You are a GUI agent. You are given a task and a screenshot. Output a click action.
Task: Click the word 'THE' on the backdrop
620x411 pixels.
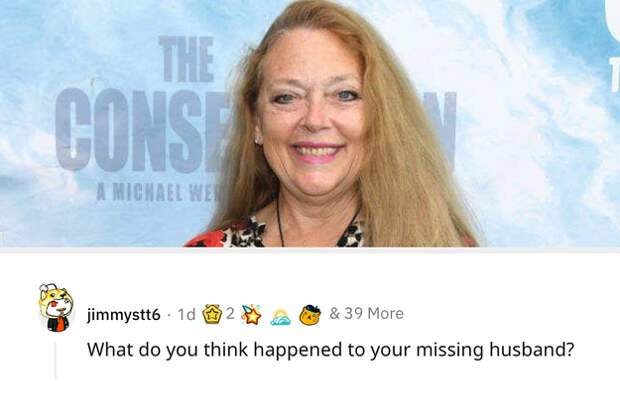[x=186, y=59]
